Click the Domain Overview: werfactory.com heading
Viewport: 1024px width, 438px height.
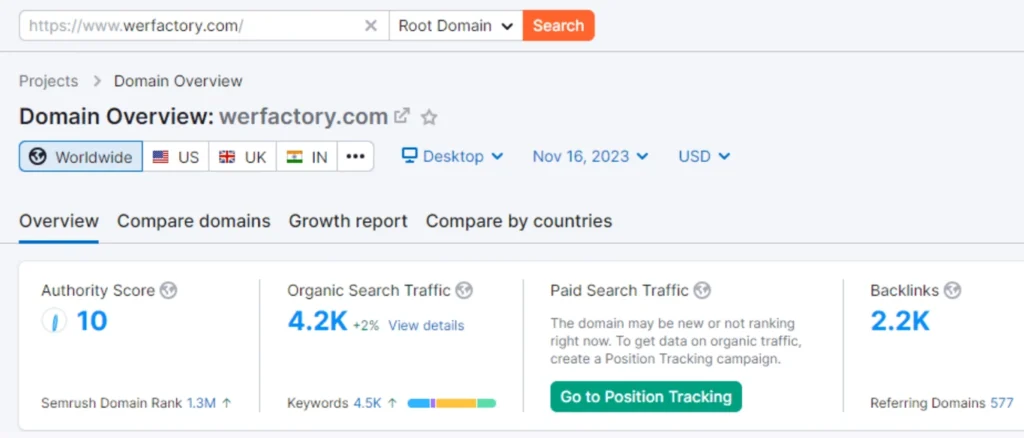(203, 117)
